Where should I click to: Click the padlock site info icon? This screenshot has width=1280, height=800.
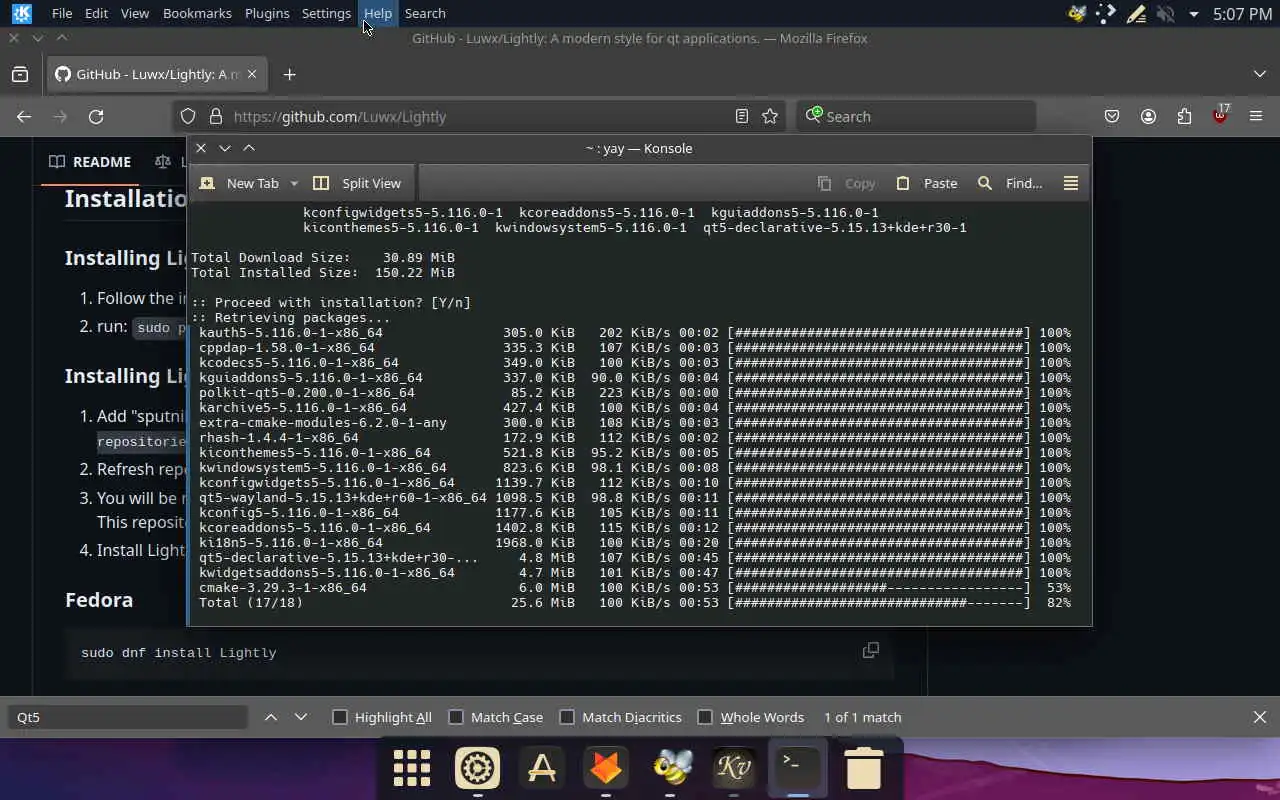coord(214,116)
